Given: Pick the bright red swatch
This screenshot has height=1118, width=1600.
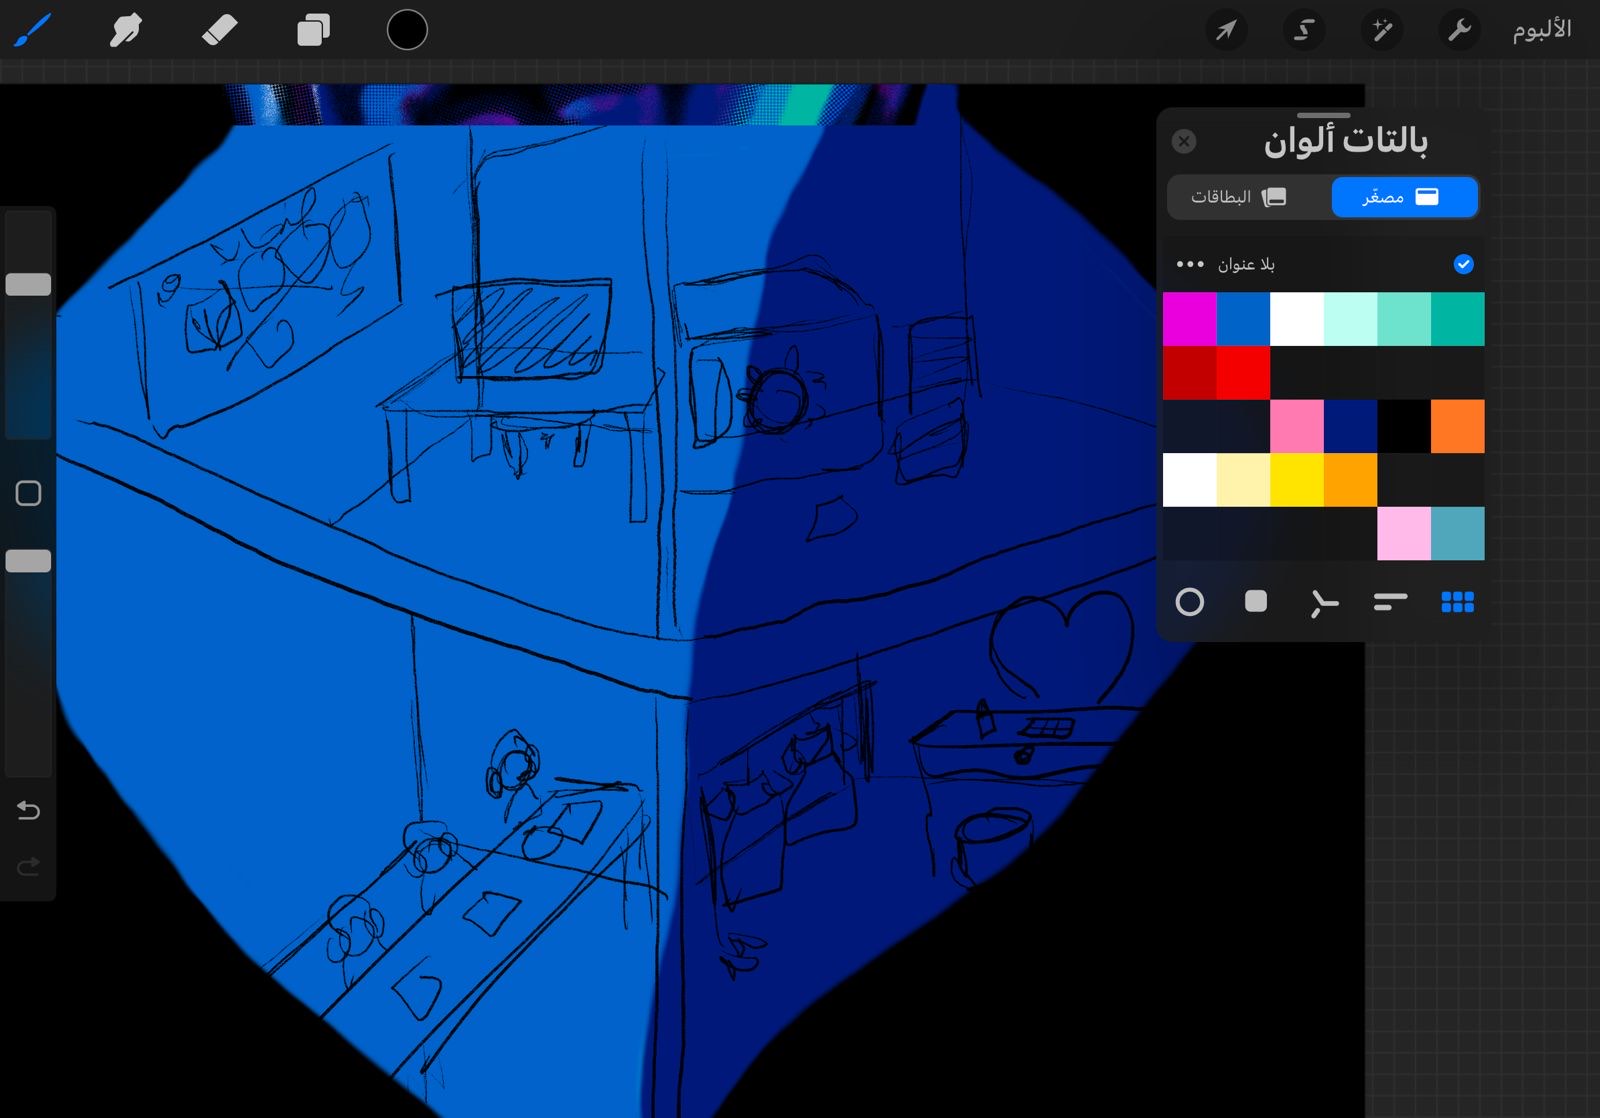Looking at the screenshot, I should tap(1244, 373).
